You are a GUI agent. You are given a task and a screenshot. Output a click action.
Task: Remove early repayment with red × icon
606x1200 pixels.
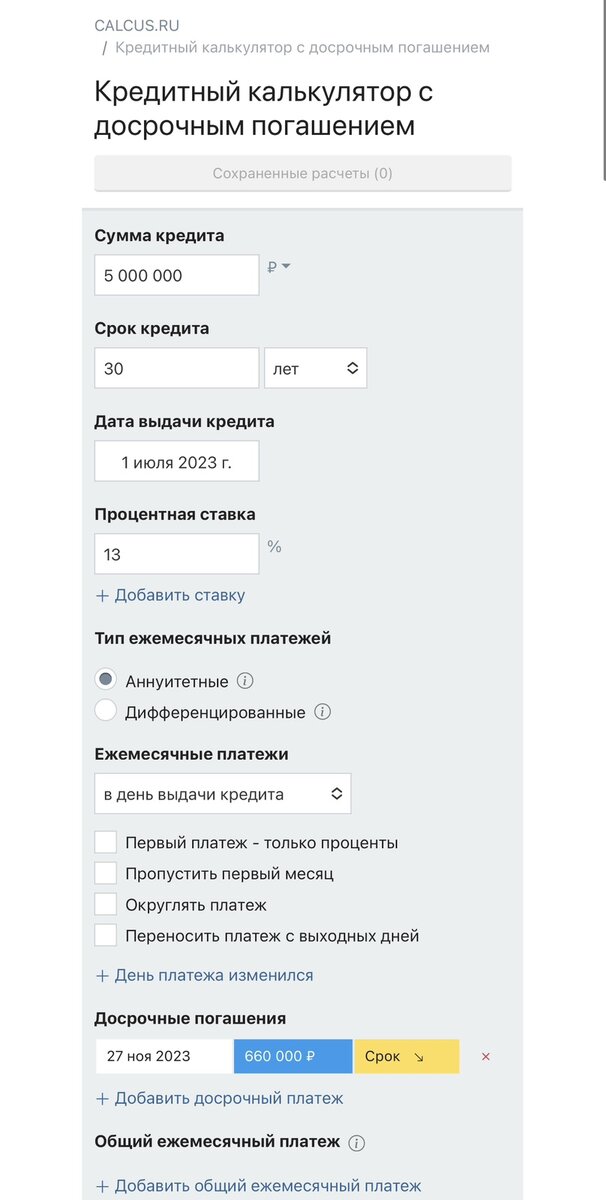(x=484, y=1056)
